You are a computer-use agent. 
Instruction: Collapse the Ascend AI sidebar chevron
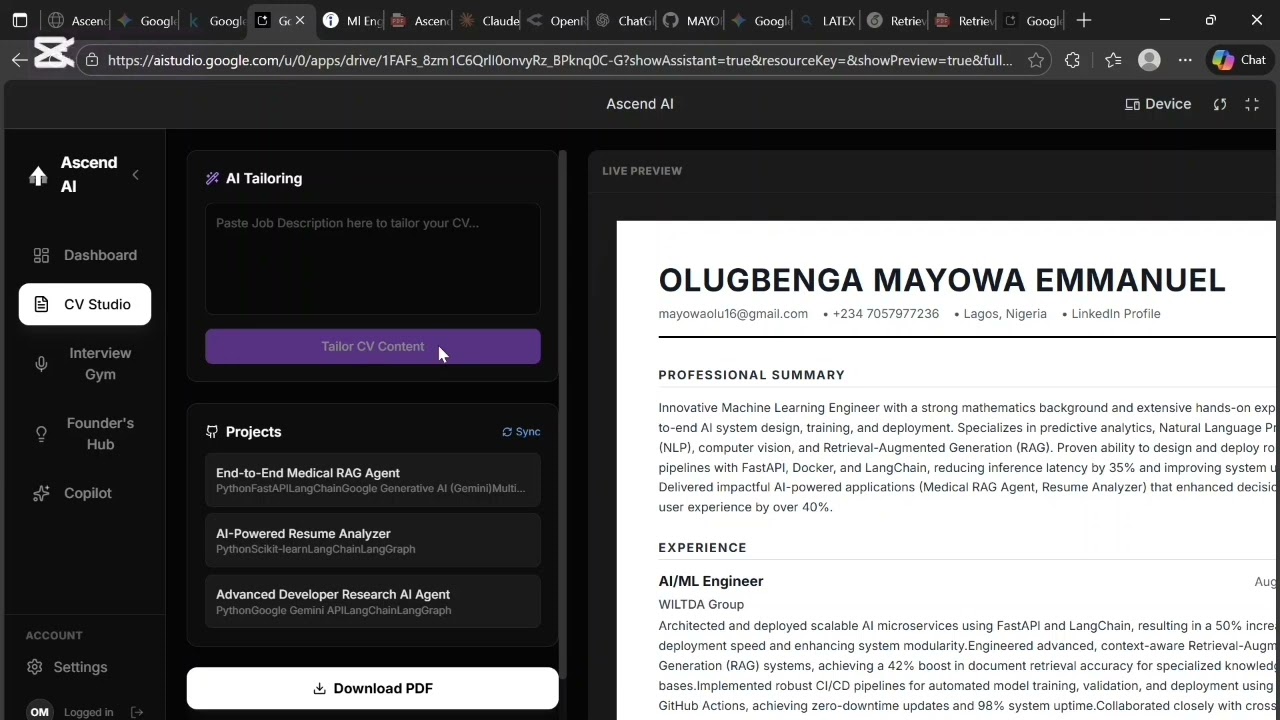(x=135, y=175)
